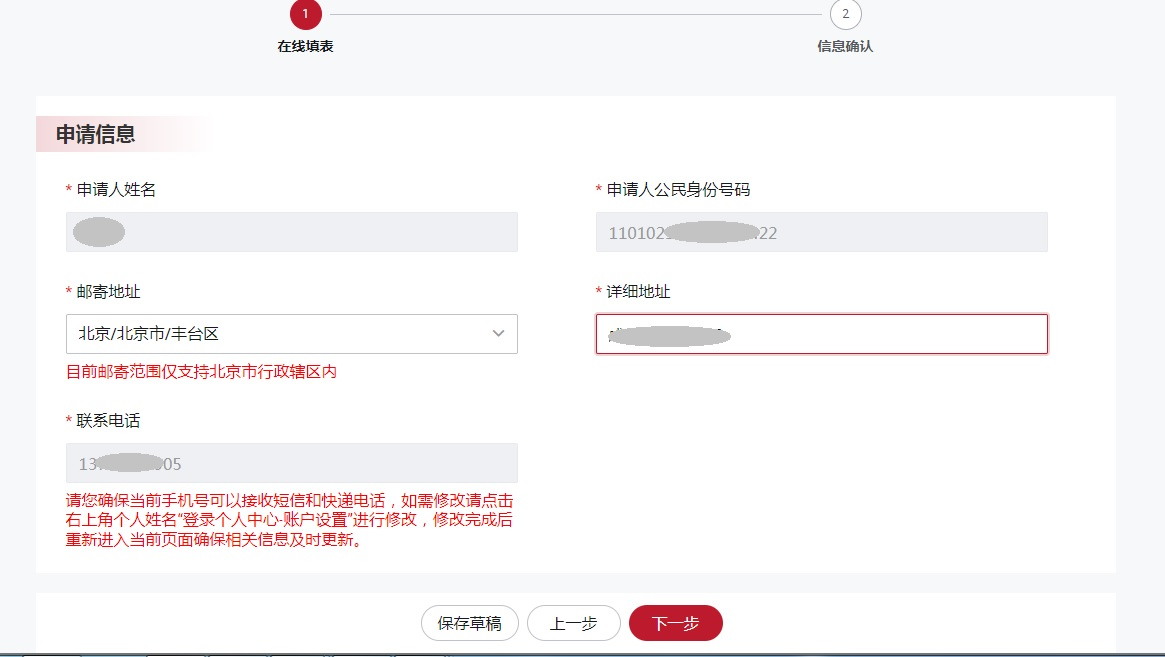The height and width of the screenshot is (657, 1165).
Task: Click the 申请人姓名 input field
Action: click(x=291, y=232)
